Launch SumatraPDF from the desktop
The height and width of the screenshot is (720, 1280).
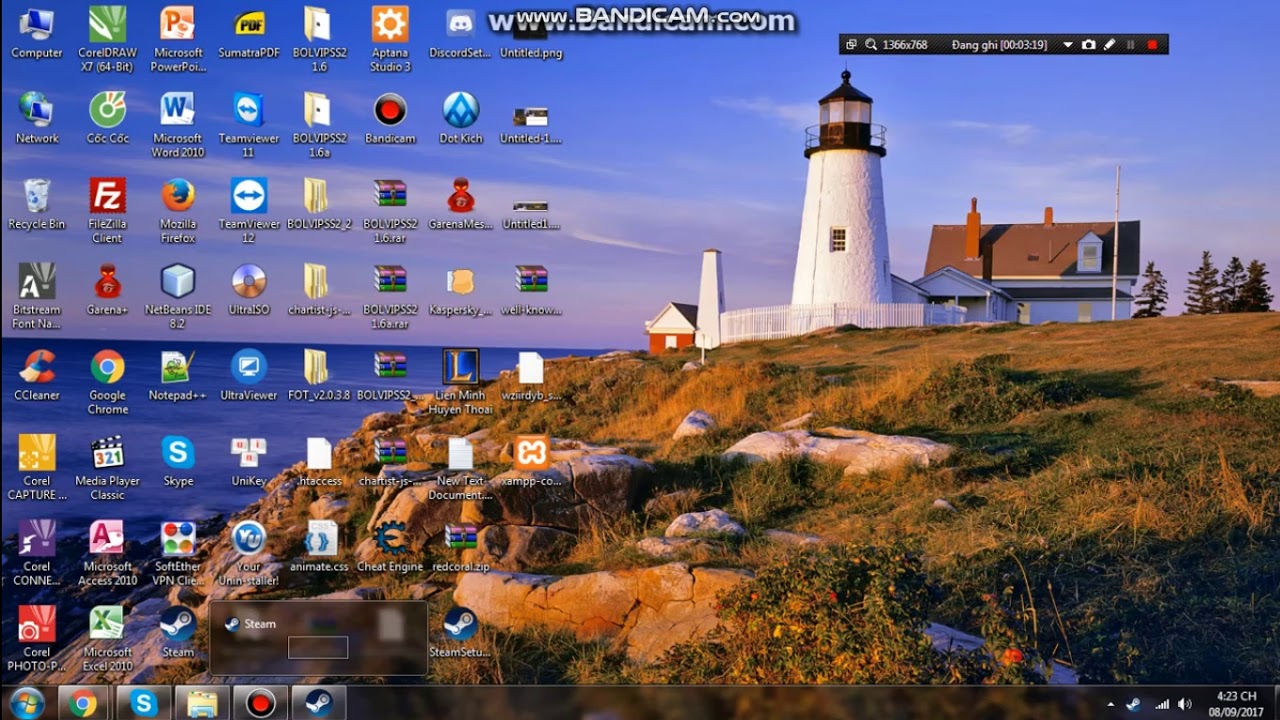point(249,33)
